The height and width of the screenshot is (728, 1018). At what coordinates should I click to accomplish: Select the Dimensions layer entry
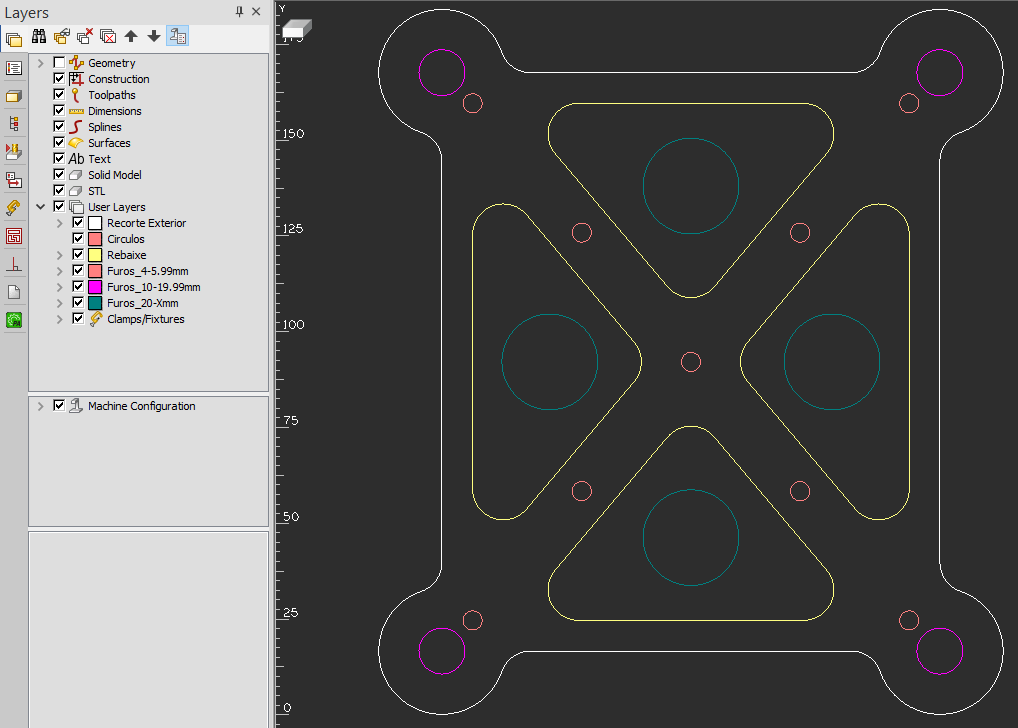(114, 111)
